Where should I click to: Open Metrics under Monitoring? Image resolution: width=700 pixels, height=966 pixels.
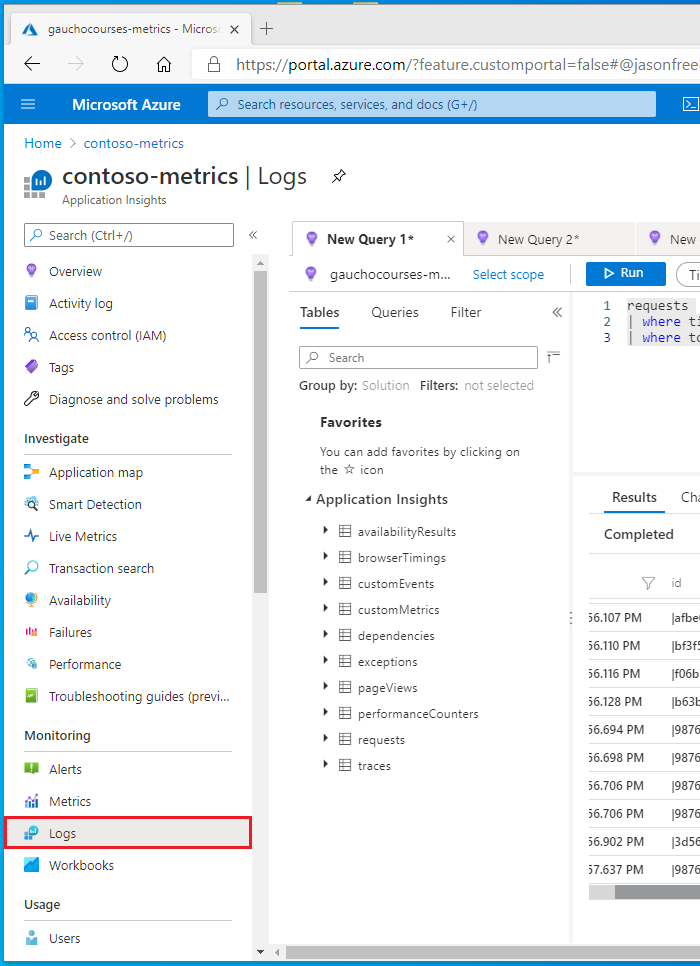click(70, 801)
